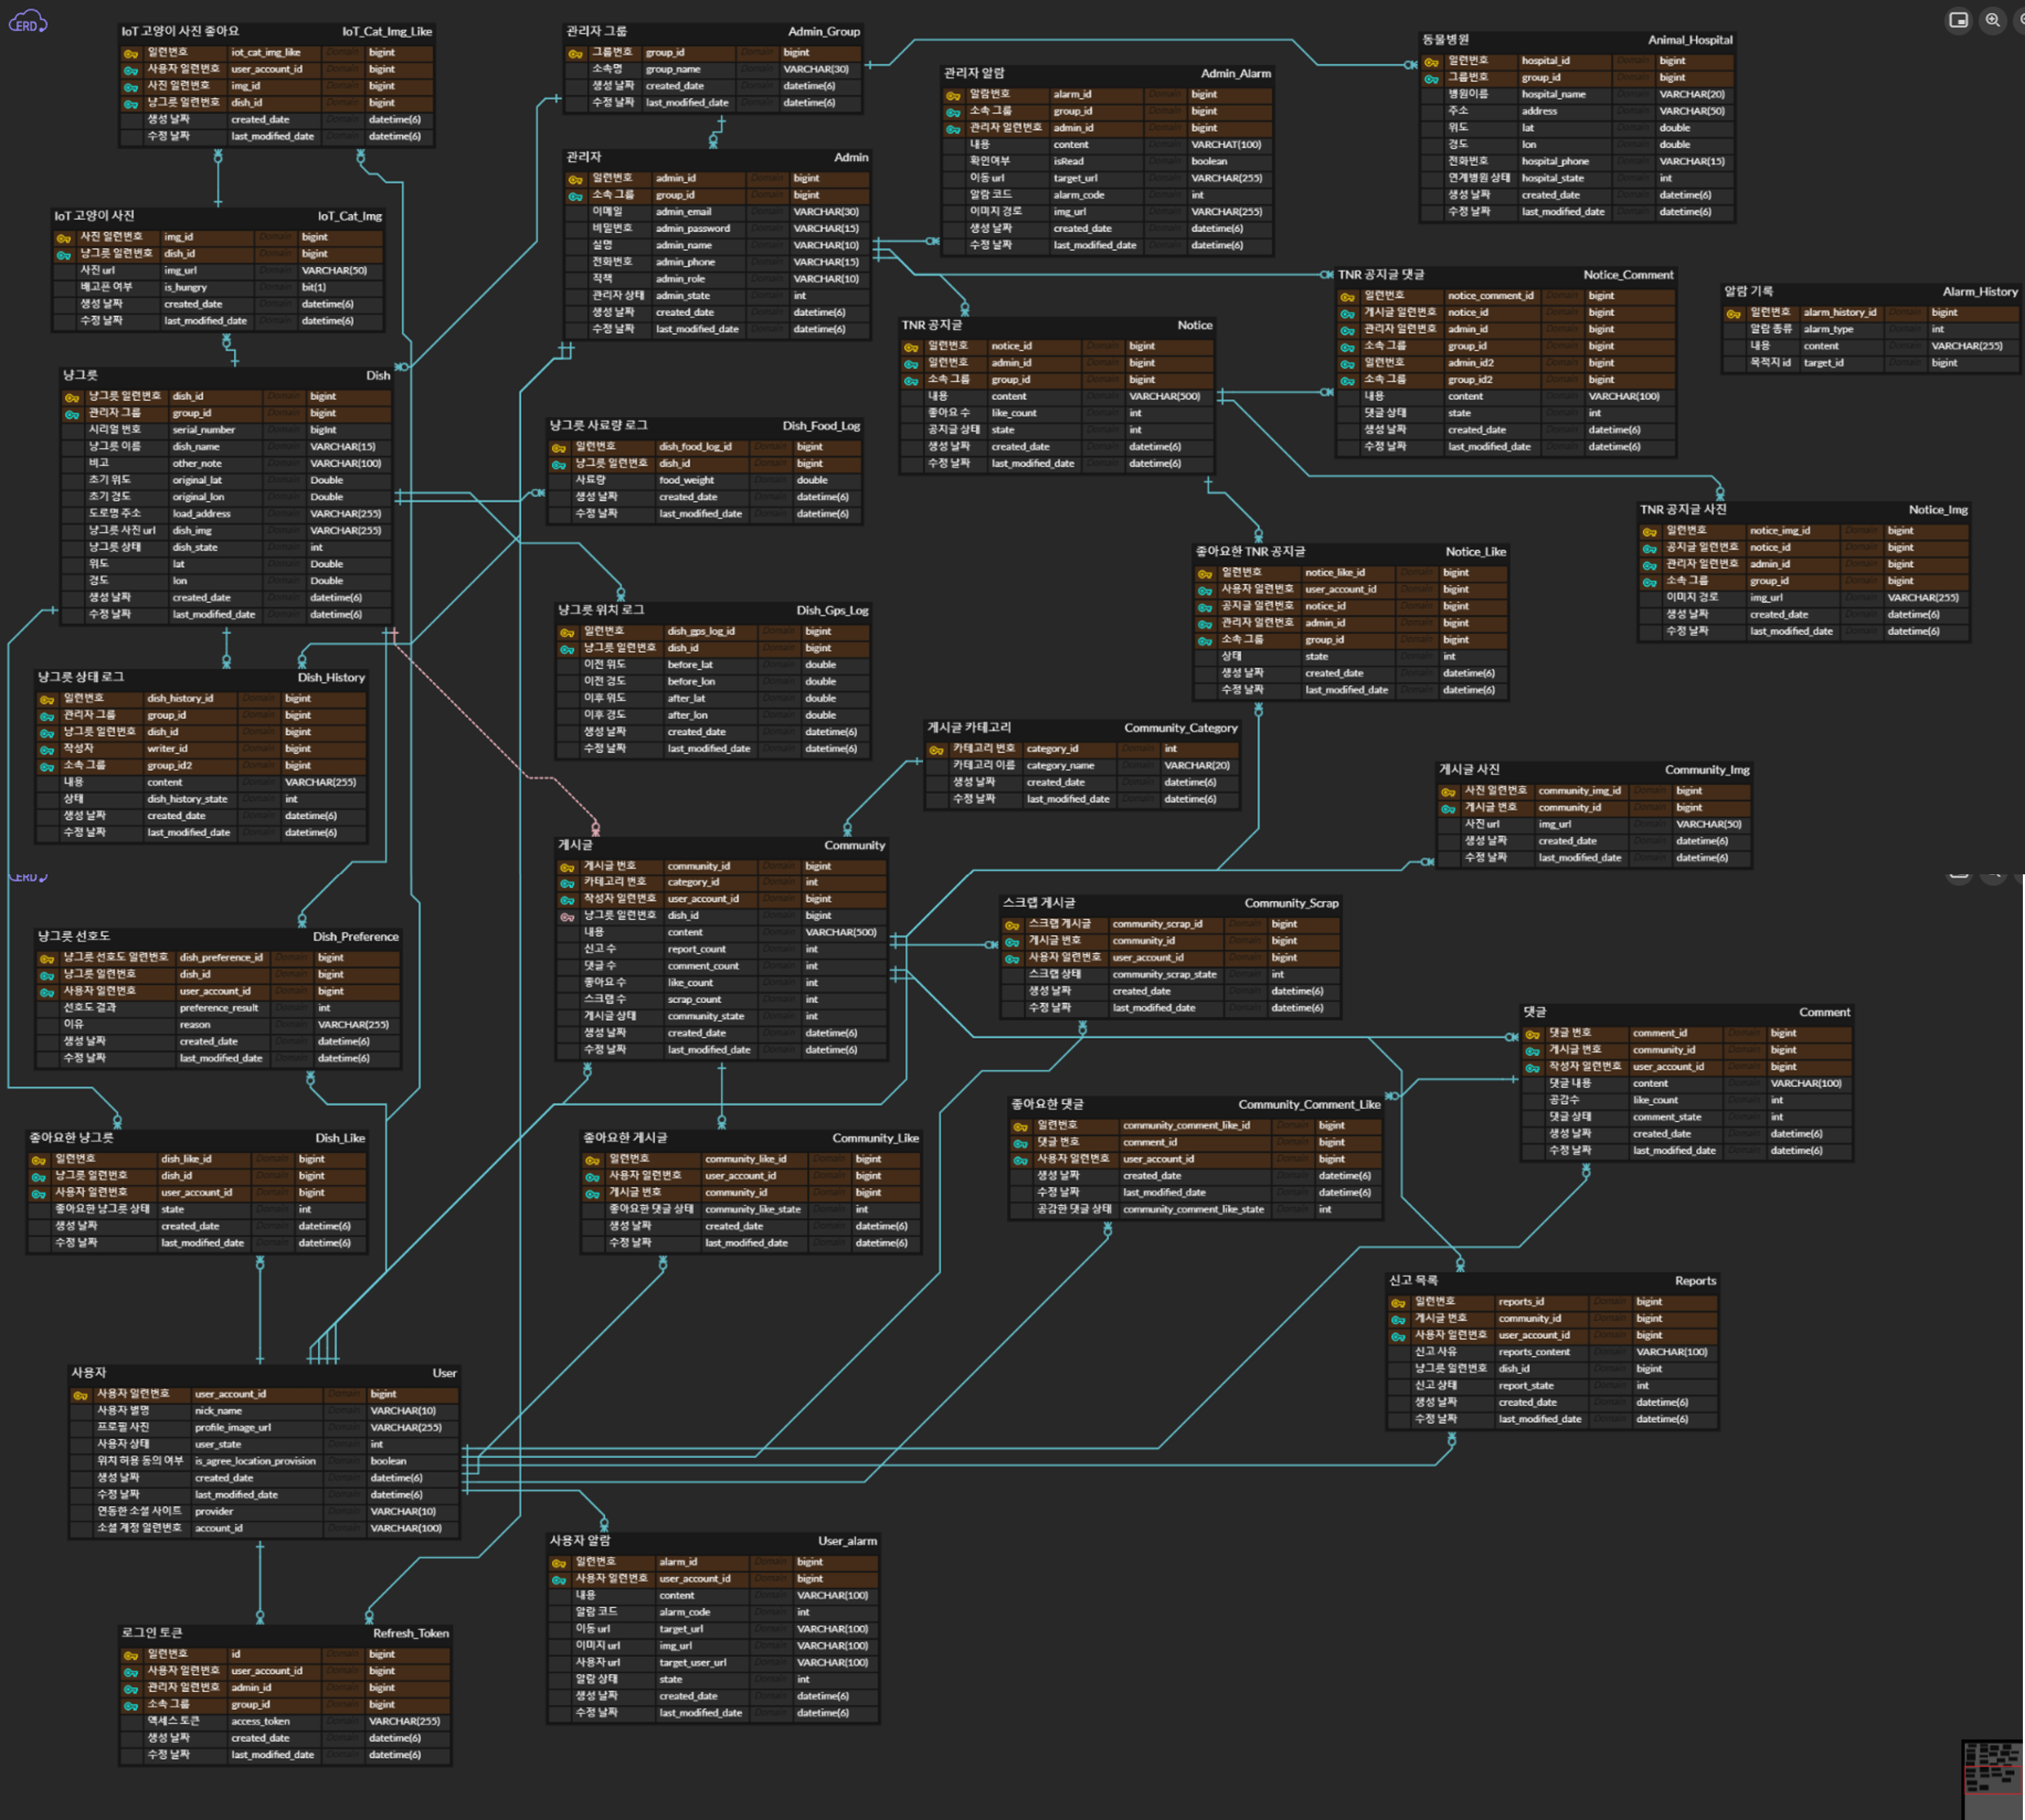
Task: Click the yellow key beside notice_img_id
Action: coord(1649,531)
